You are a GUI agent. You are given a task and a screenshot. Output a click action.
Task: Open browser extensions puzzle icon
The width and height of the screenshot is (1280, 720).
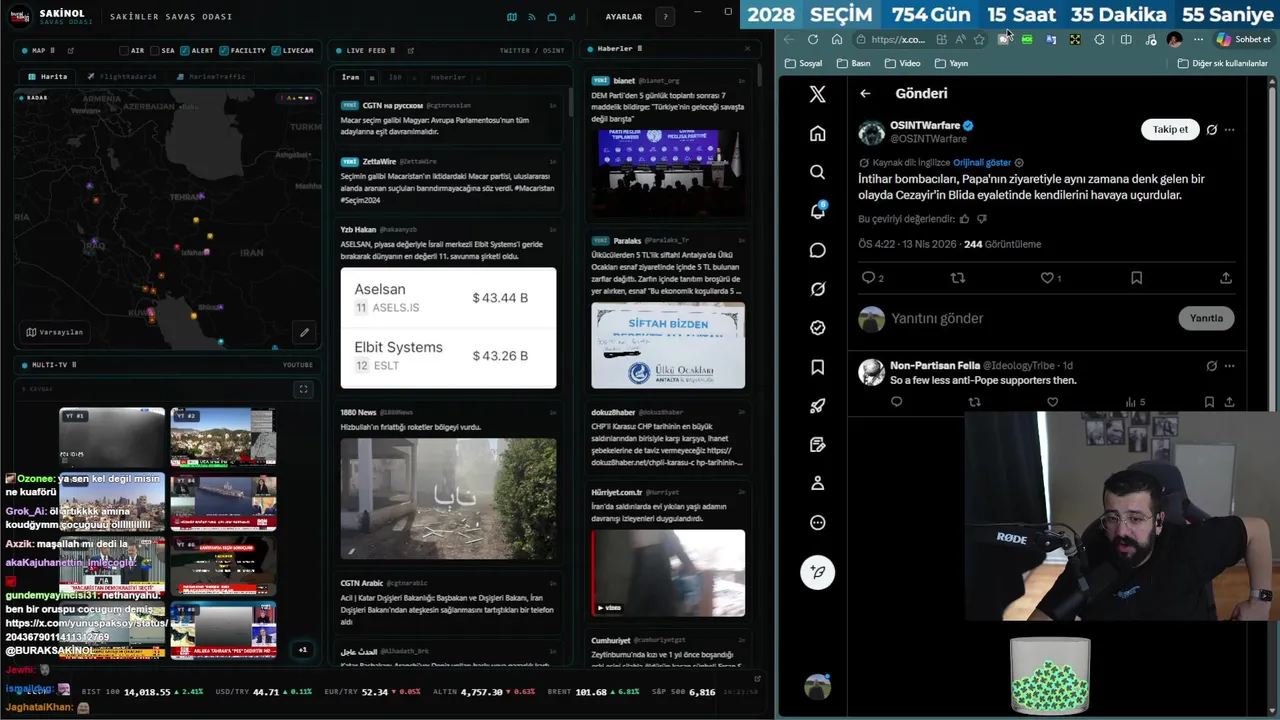click(1099, 39)
